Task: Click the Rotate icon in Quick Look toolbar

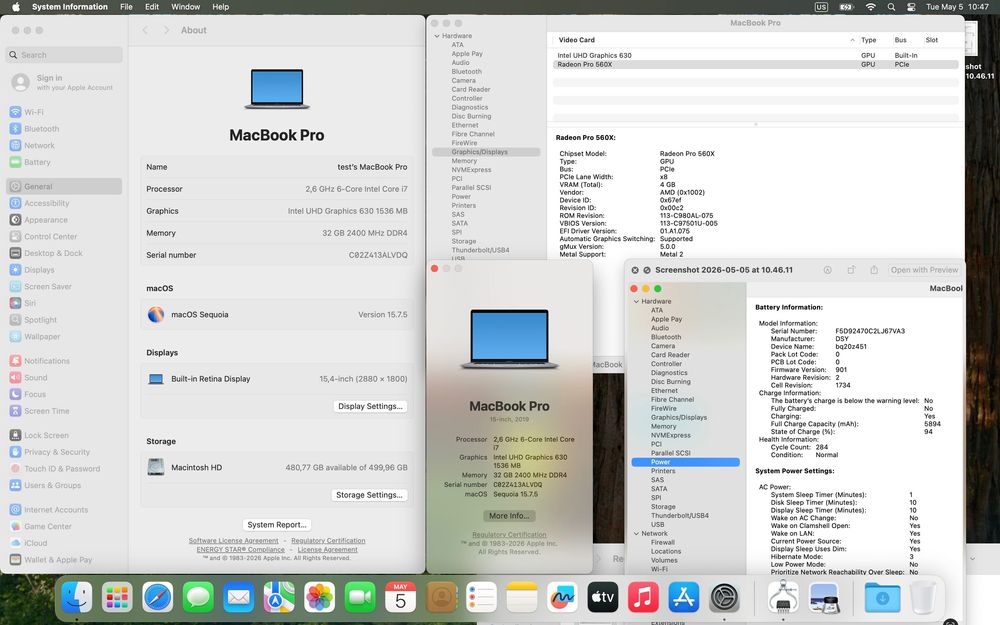Action: (x=851, y=270)
